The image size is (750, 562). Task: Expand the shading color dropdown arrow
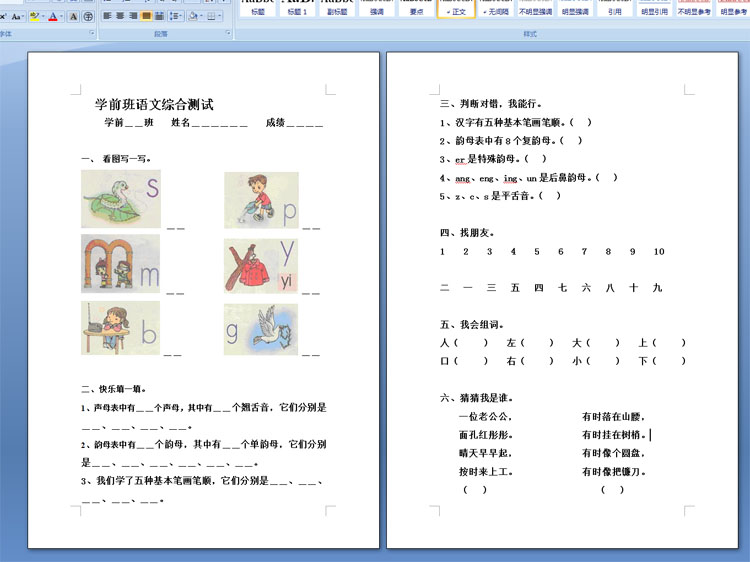click(x=202, y=16)
